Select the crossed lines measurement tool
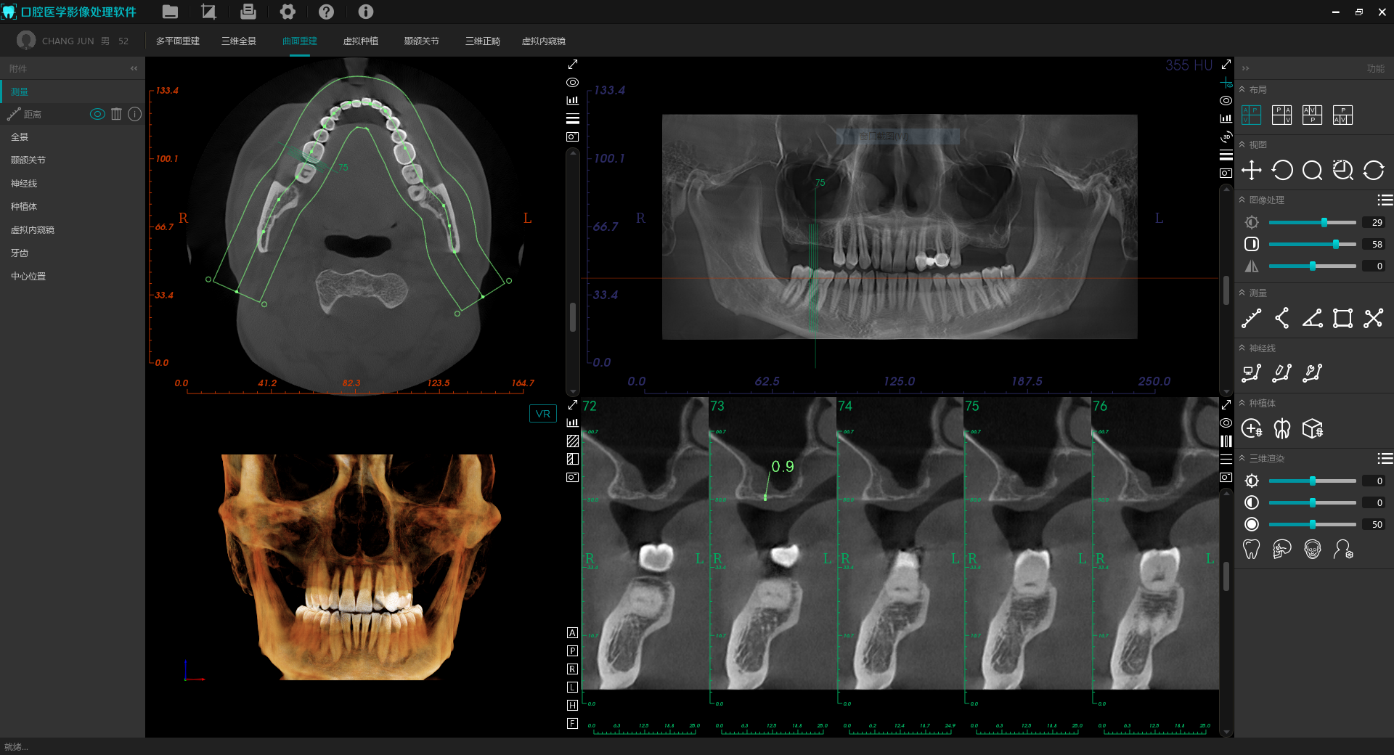1394x755 pixels. pyautogui.click(x=1373, y=318)
